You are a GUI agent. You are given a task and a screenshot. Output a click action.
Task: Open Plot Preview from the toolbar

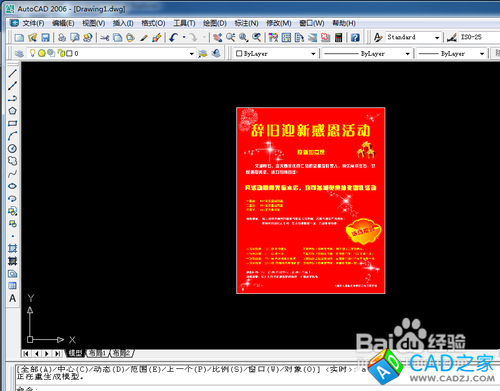75,37
